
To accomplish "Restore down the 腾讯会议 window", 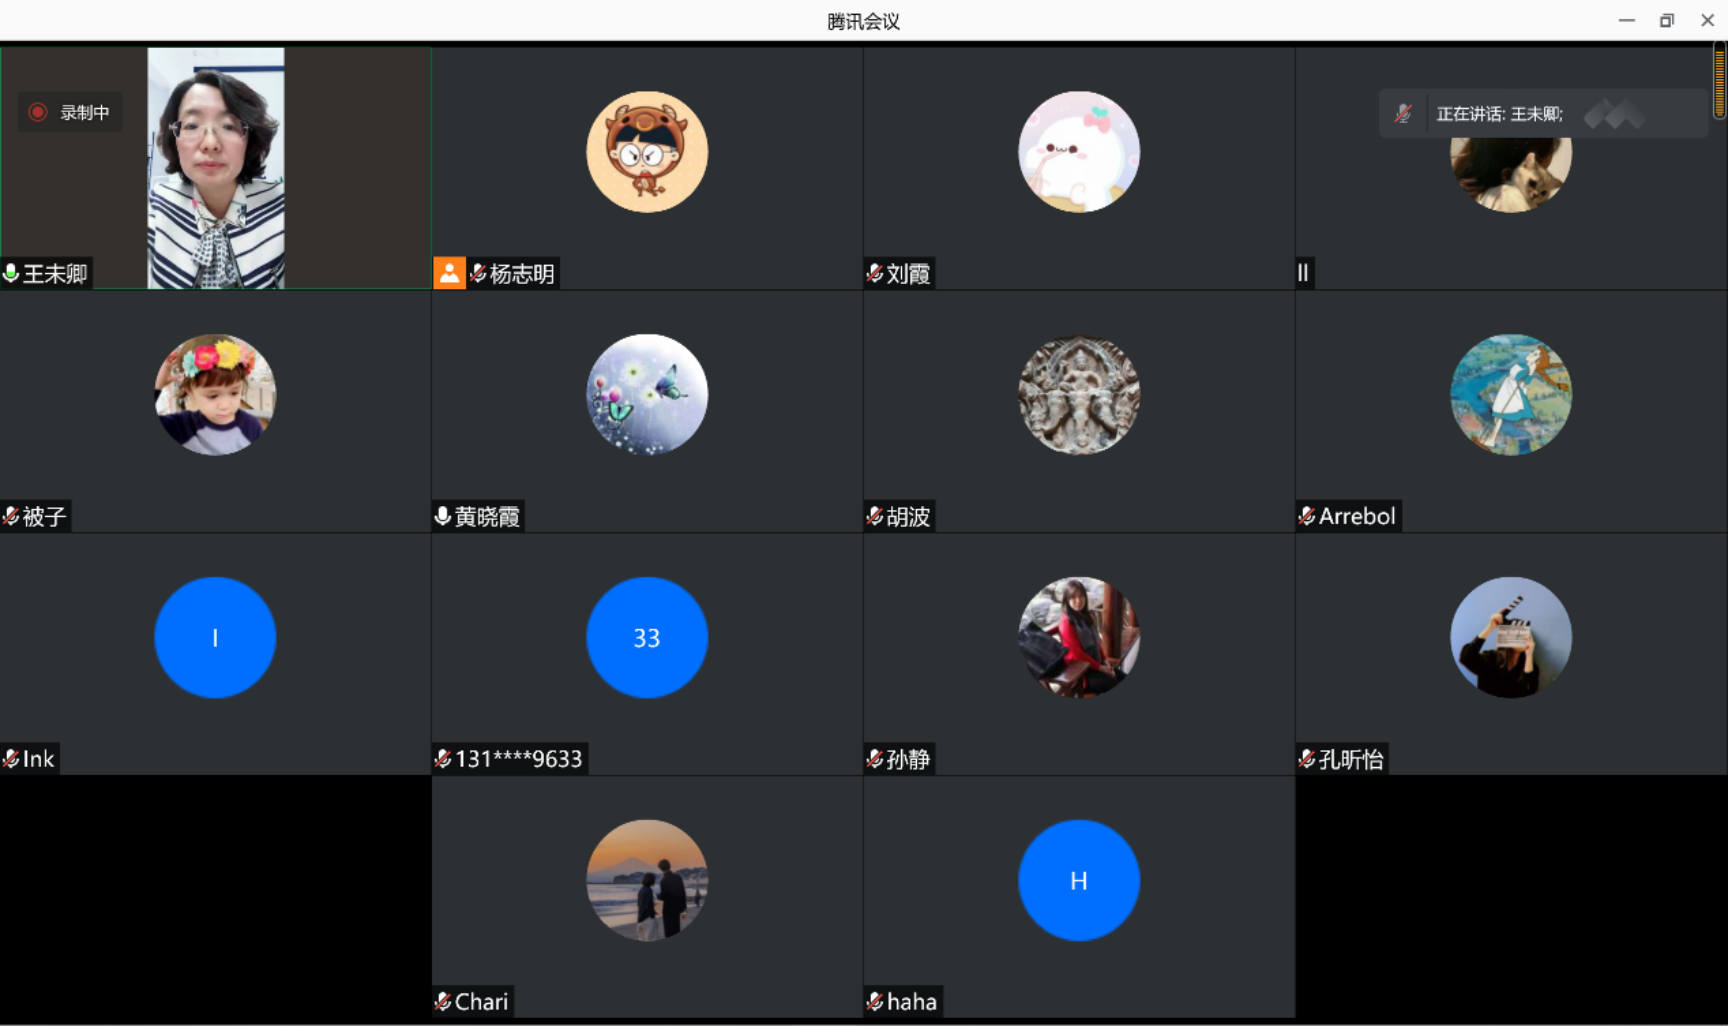I will pyautogui.click(x=1666, y=21).
